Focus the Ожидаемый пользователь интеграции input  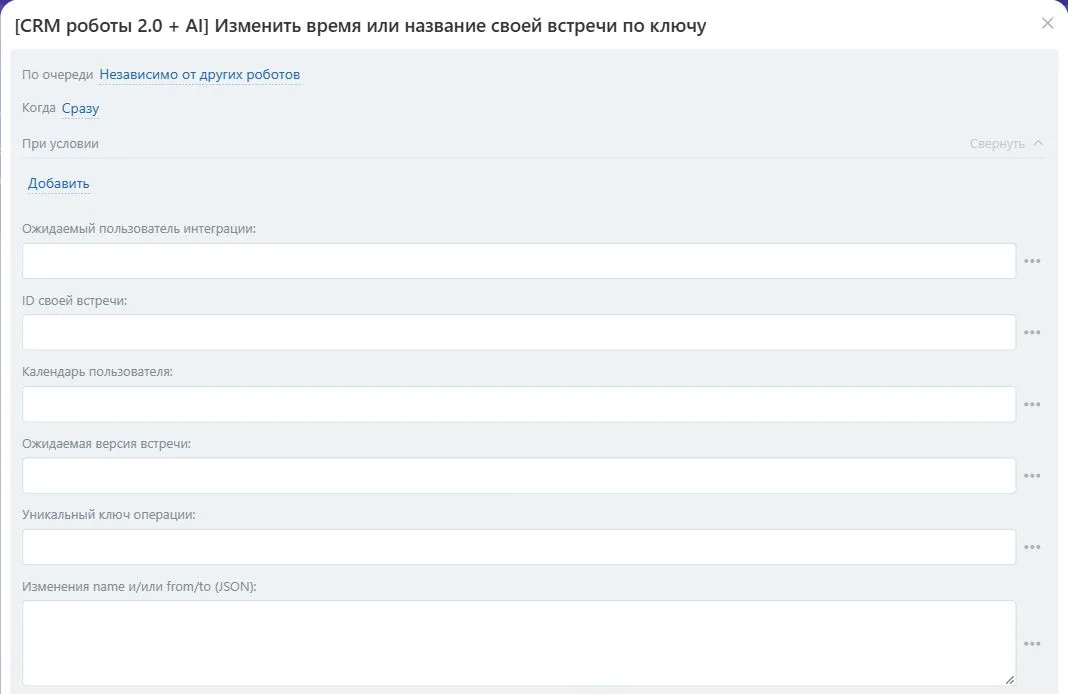click(x=519, y=261)
